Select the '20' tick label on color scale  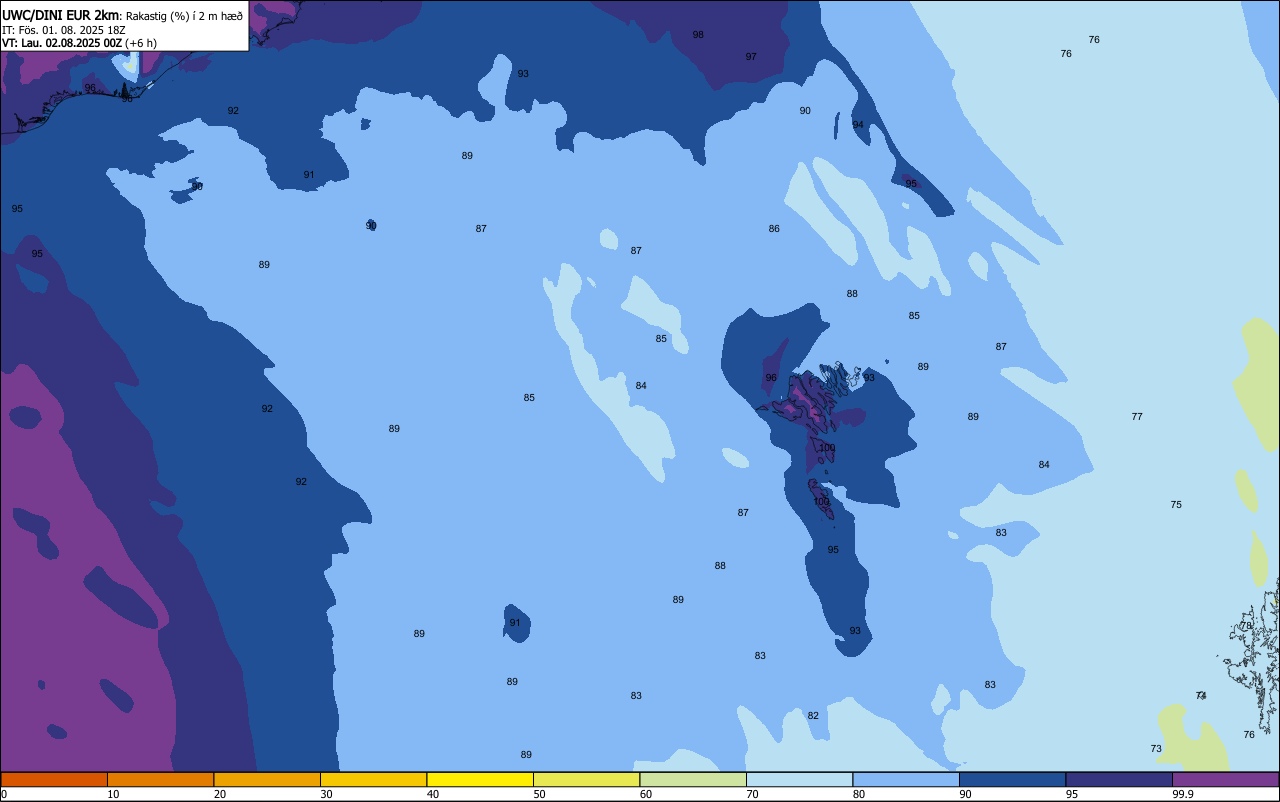pos(220,794)
